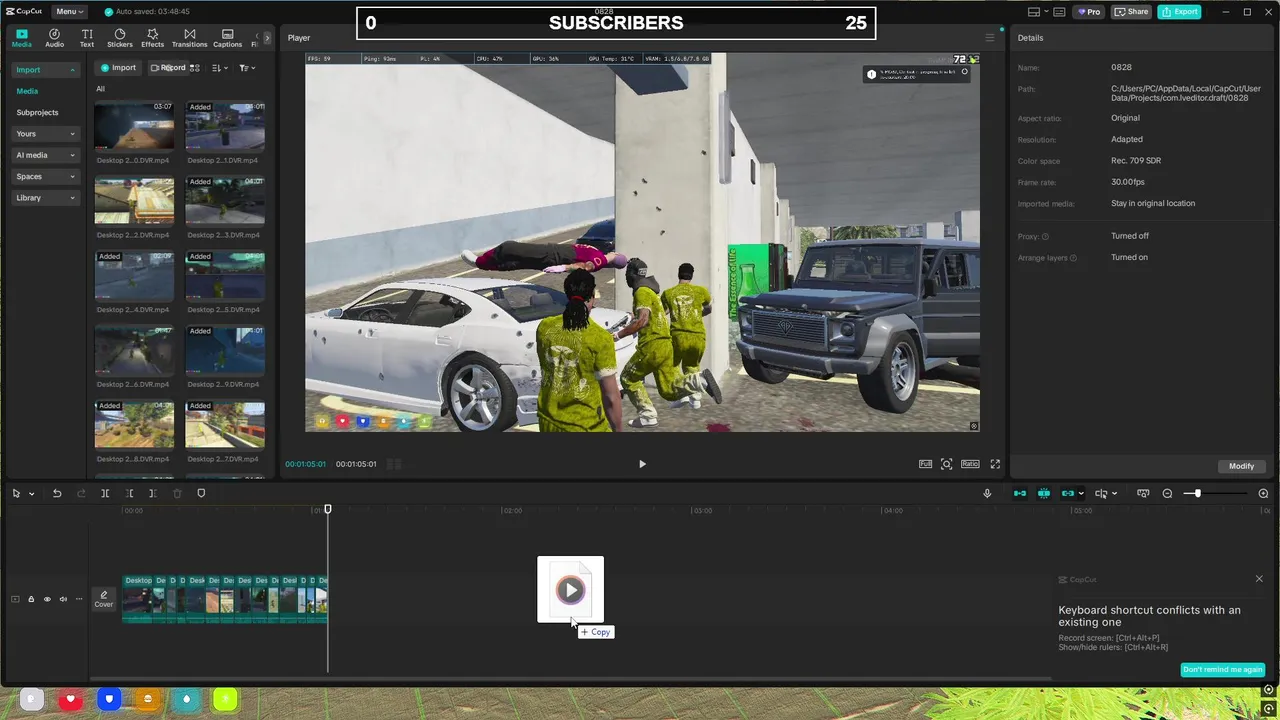Expand the AI media section

click(x=45, y=155)
